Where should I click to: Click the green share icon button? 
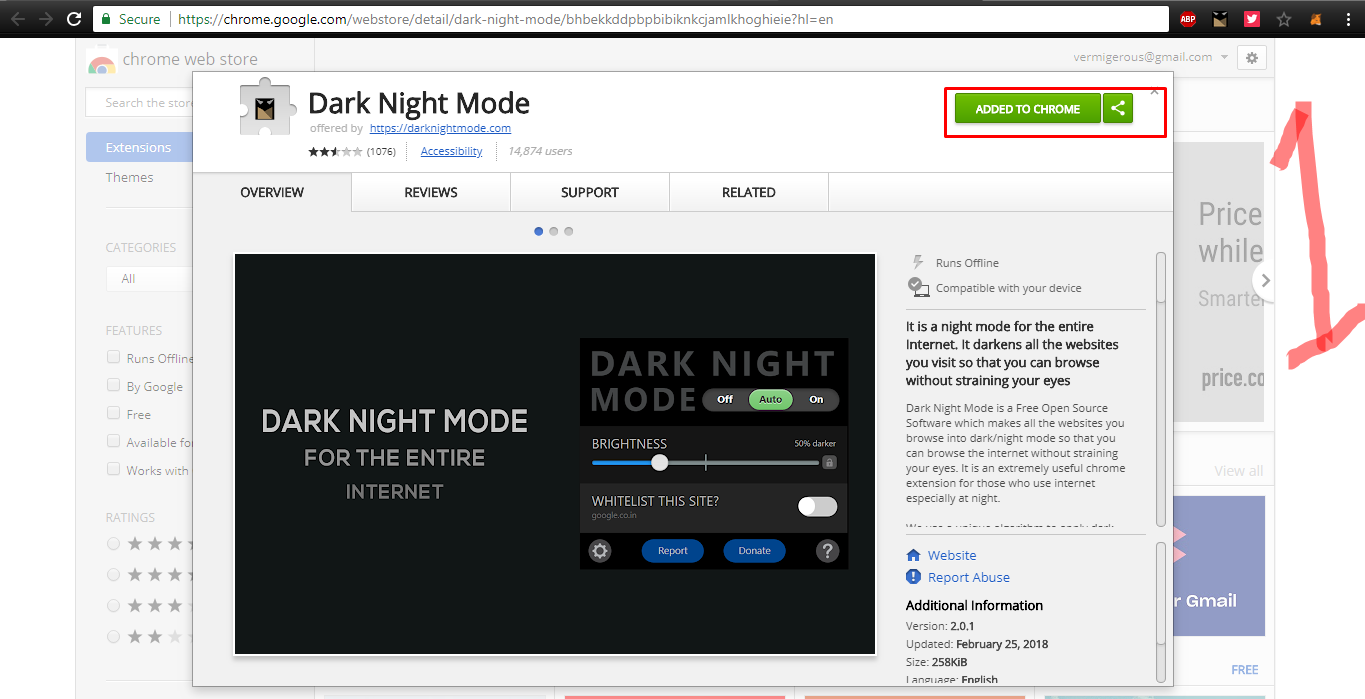(x=1118, y=109)
